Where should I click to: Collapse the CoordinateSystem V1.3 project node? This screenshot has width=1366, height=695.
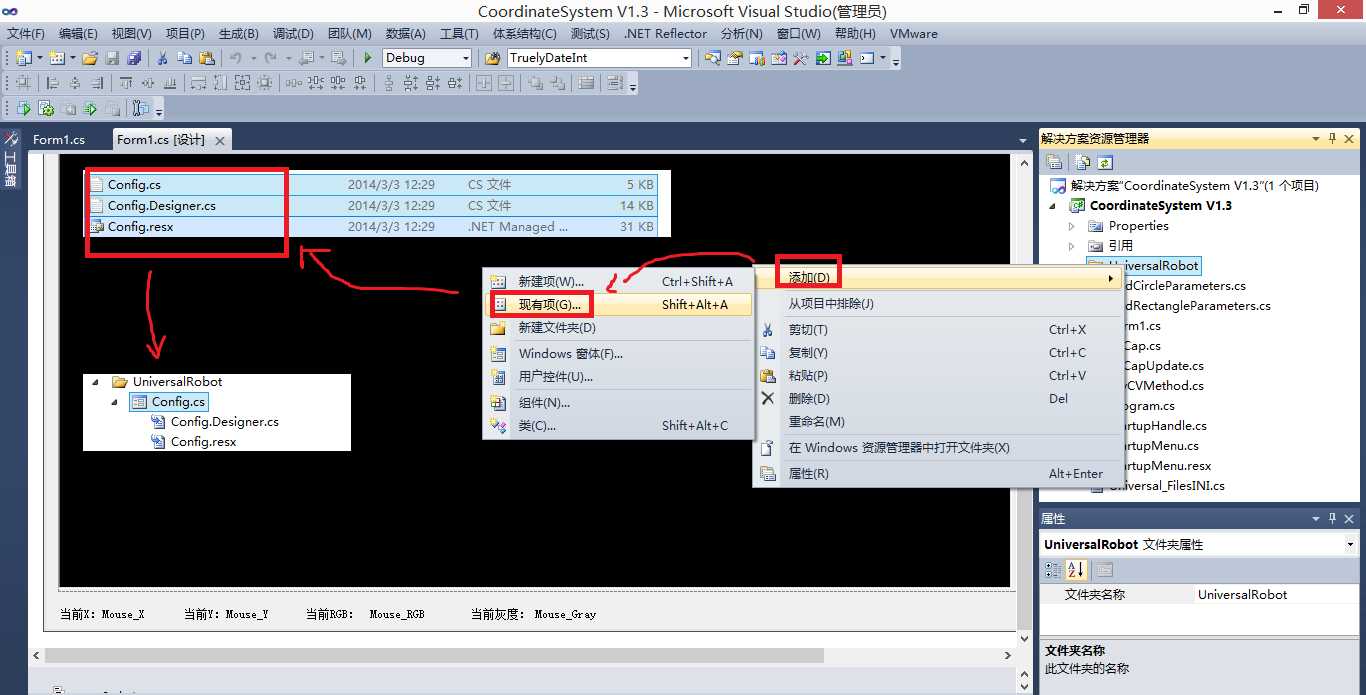(x=1052, y=206)
